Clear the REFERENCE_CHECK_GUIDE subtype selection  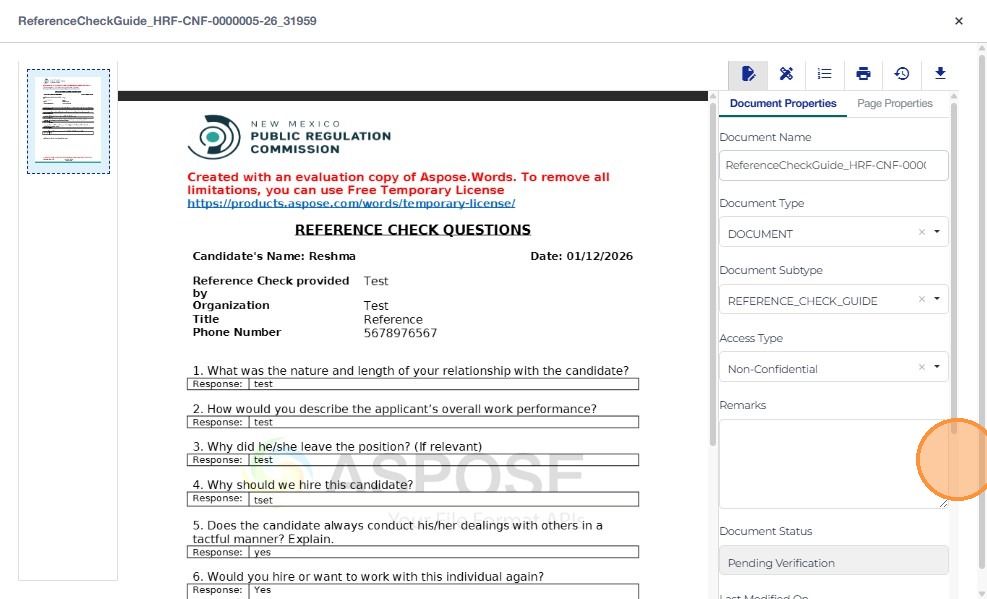coord(922,300)
